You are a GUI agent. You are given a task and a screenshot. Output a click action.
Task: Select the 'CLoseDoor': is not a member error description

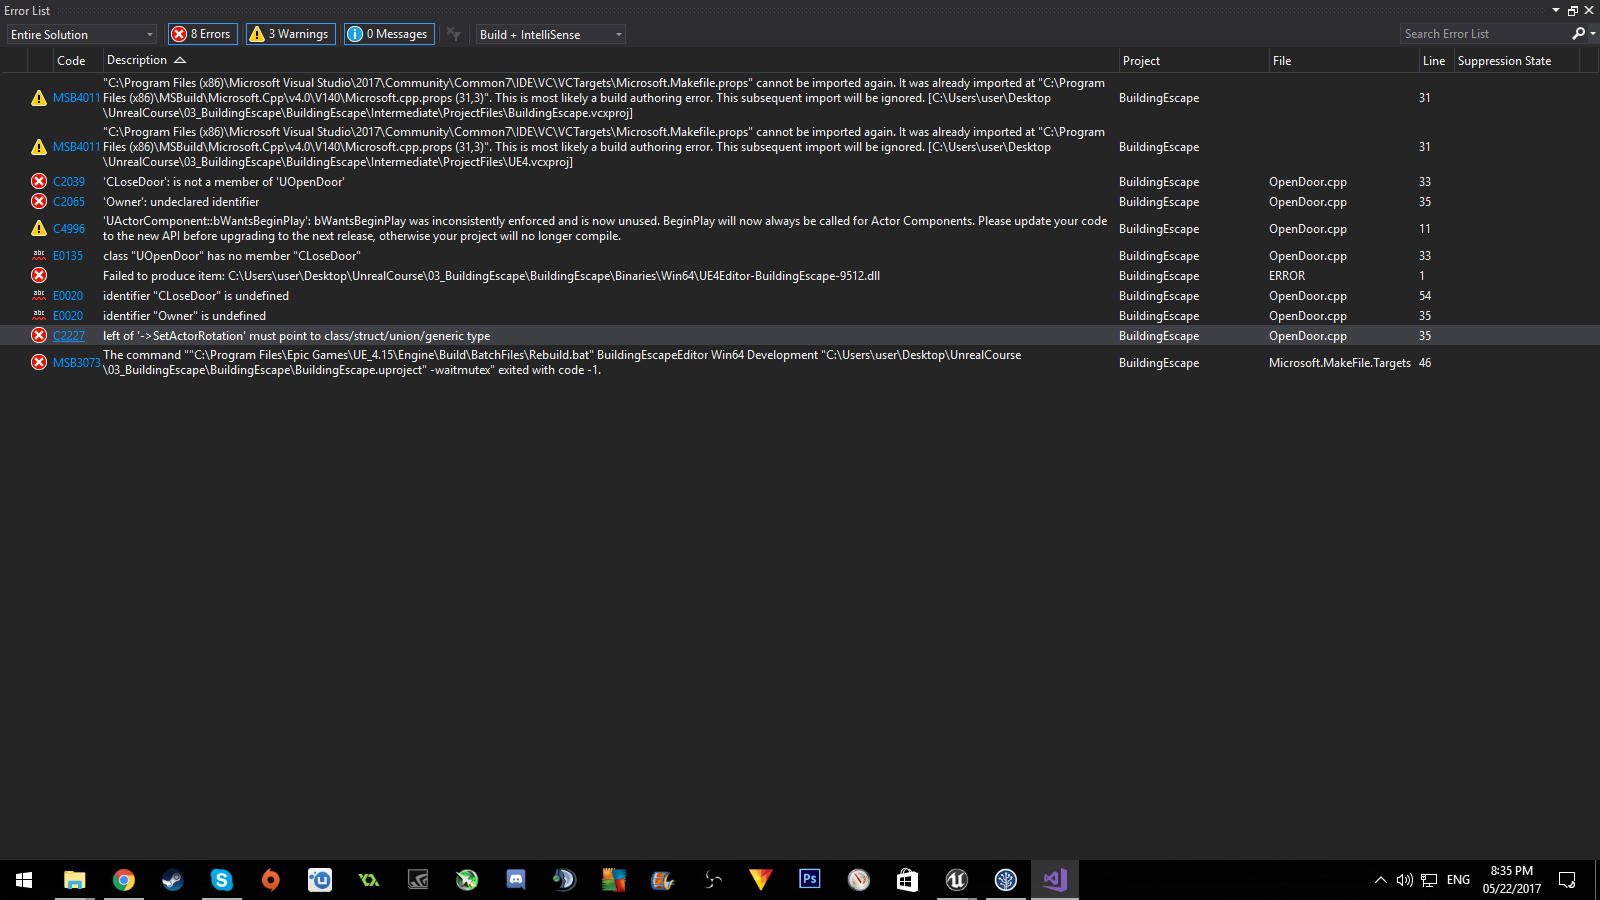click(x=224, y=182)
